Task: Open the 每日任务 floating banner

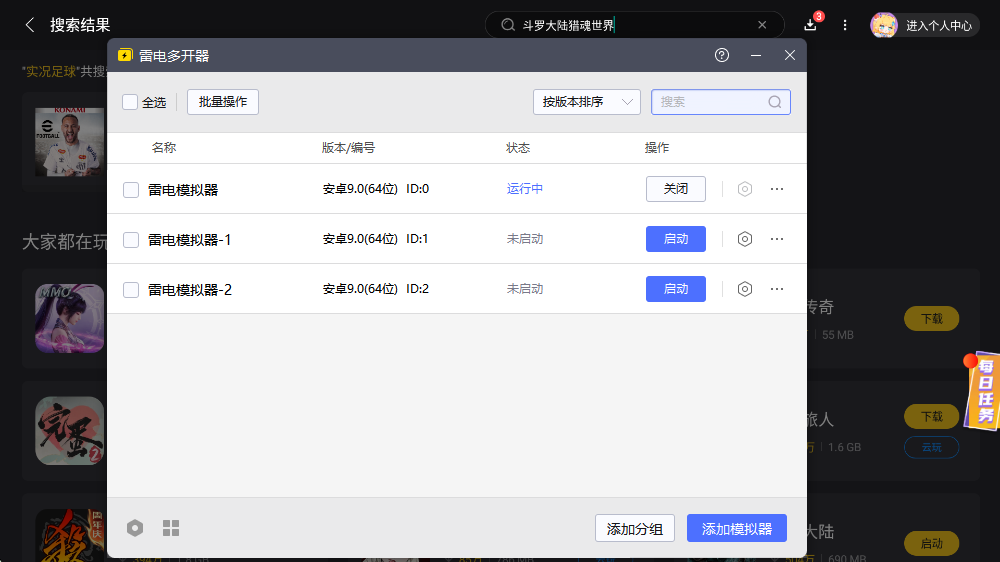Action: pos(983,390)
